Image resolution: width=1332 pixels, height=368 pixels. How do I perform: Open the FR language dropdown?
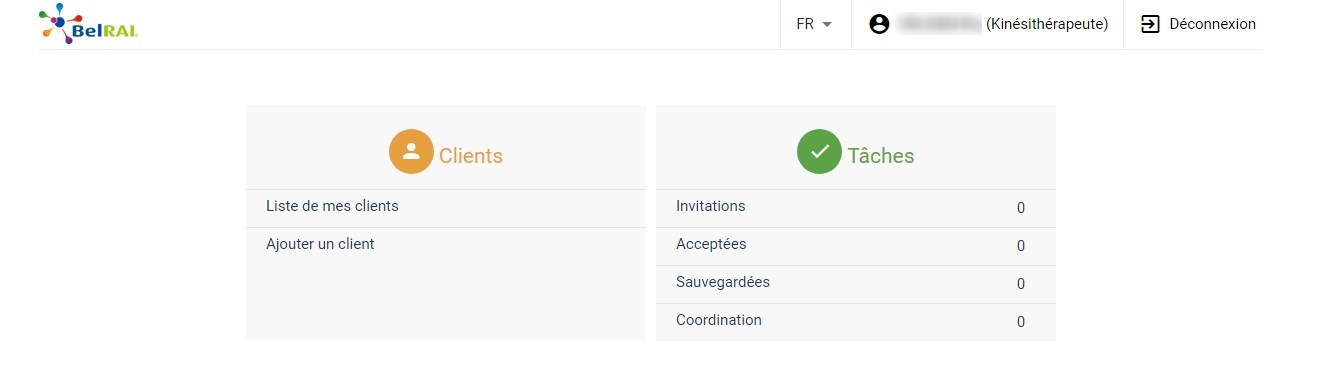click(x=815, y=24)
